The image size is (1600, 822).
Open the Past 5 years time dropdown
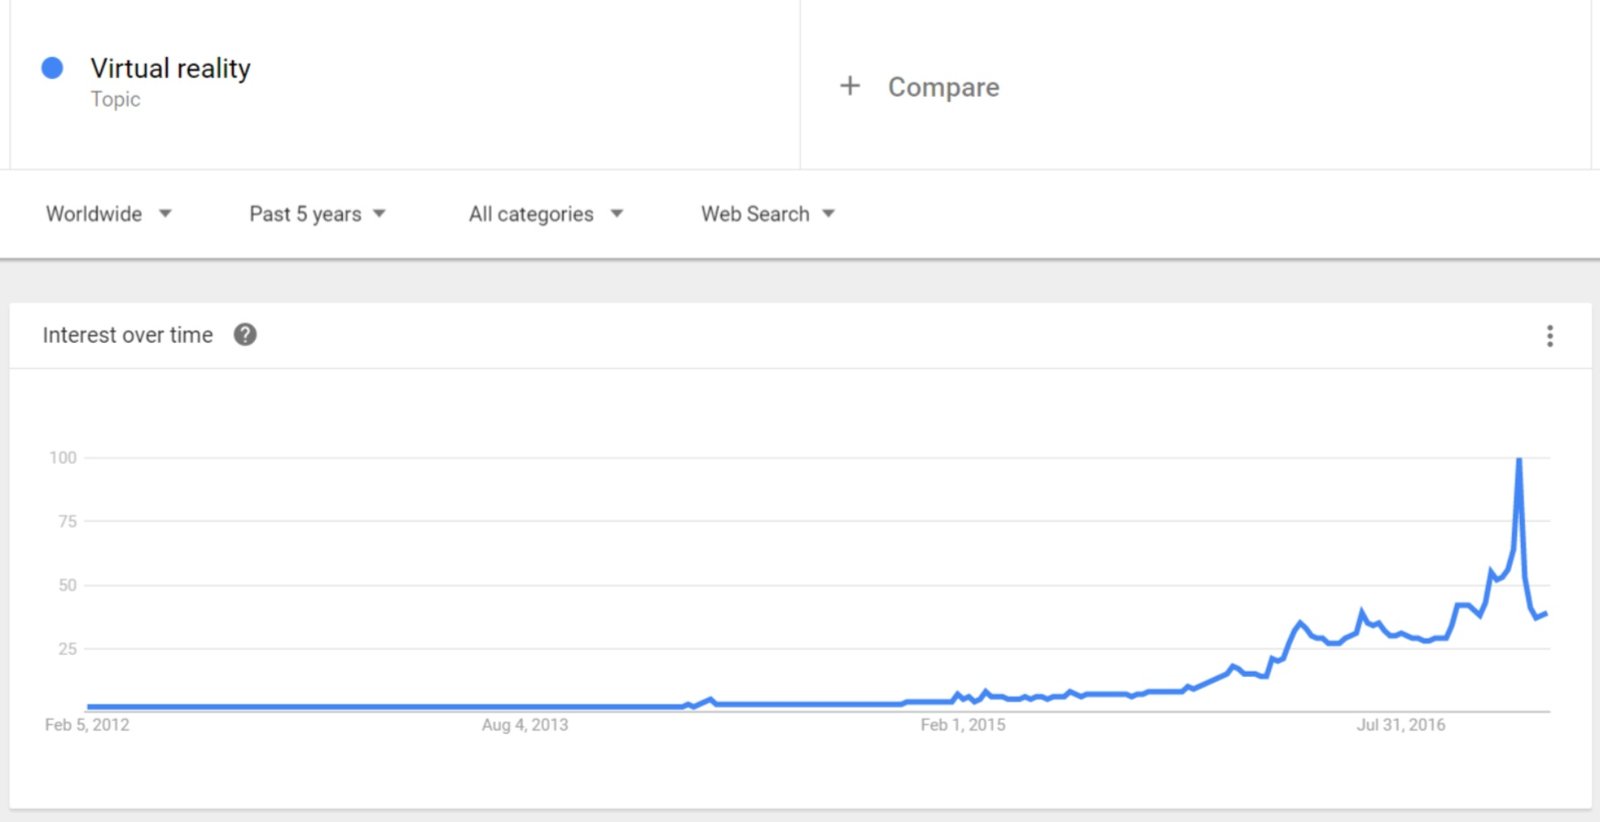(318, 214)
